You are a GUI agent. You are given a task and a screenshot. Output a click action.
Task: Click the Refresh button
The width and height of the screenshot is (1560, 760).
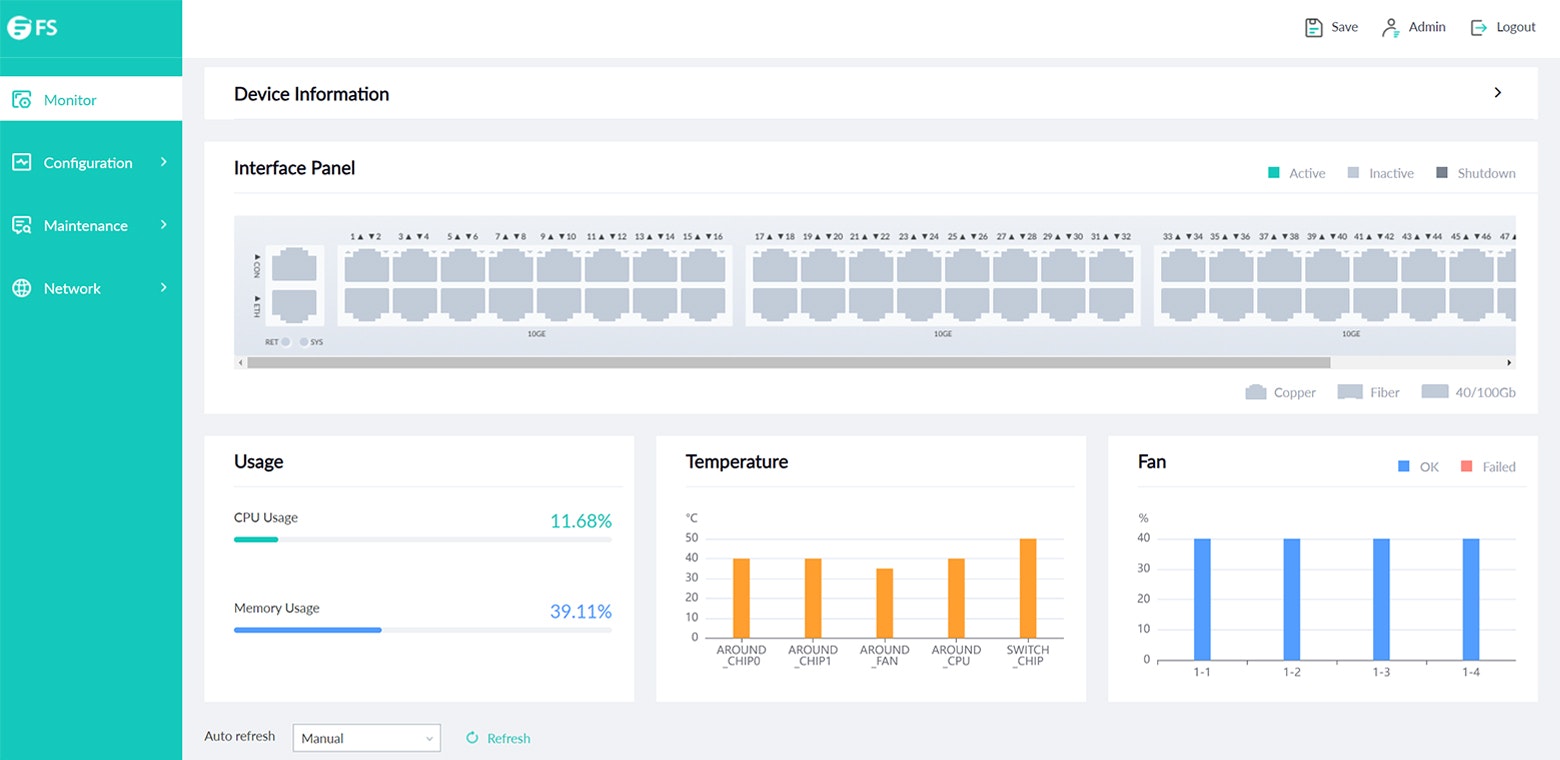coord(498,738)
